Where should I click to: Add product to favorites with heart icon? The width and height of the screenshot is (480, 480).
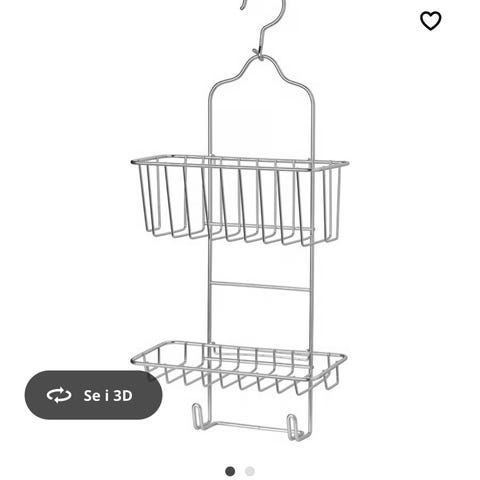(x=430, y=21)
